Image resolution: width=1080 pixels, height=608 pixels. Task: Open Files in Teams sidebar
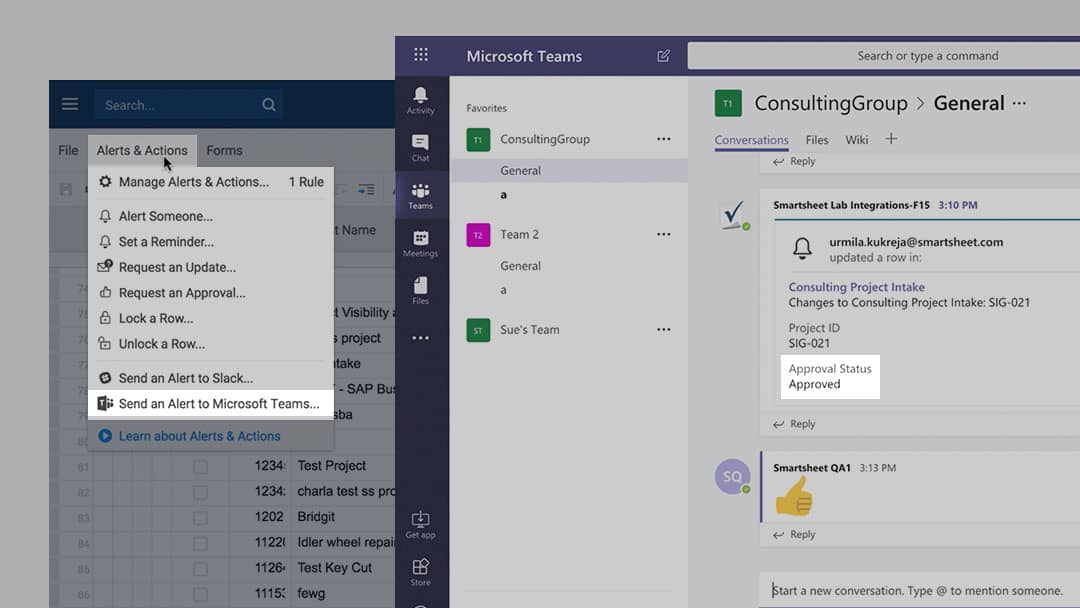pyautogui.click(x=420, y=291)
